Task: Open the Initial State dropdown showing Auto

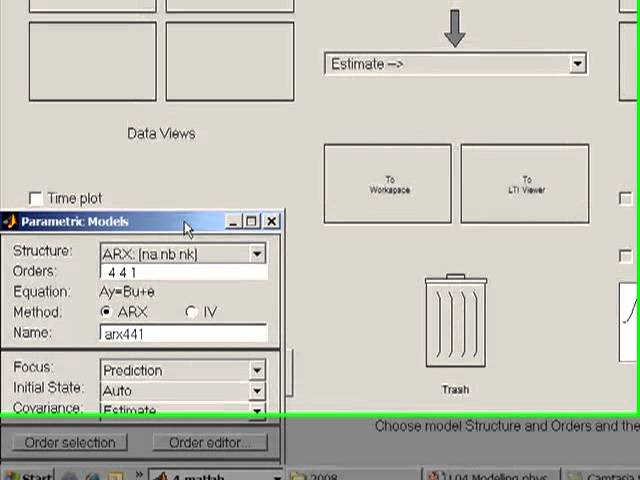Action: [183, 391]
